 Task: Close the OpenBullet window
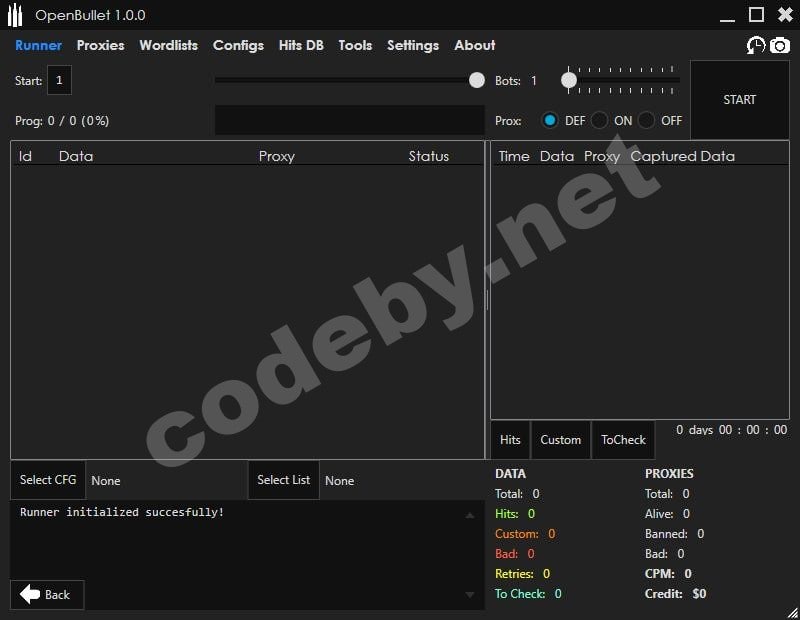coord(785,15)
